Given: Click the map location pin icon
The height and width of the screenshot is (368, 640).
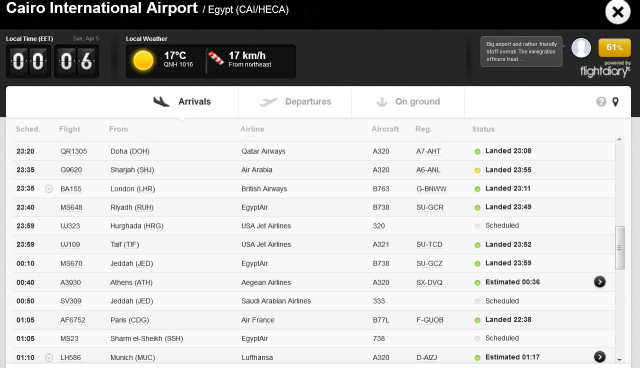Looking at the screenshot, I should [x=616, y=102].
